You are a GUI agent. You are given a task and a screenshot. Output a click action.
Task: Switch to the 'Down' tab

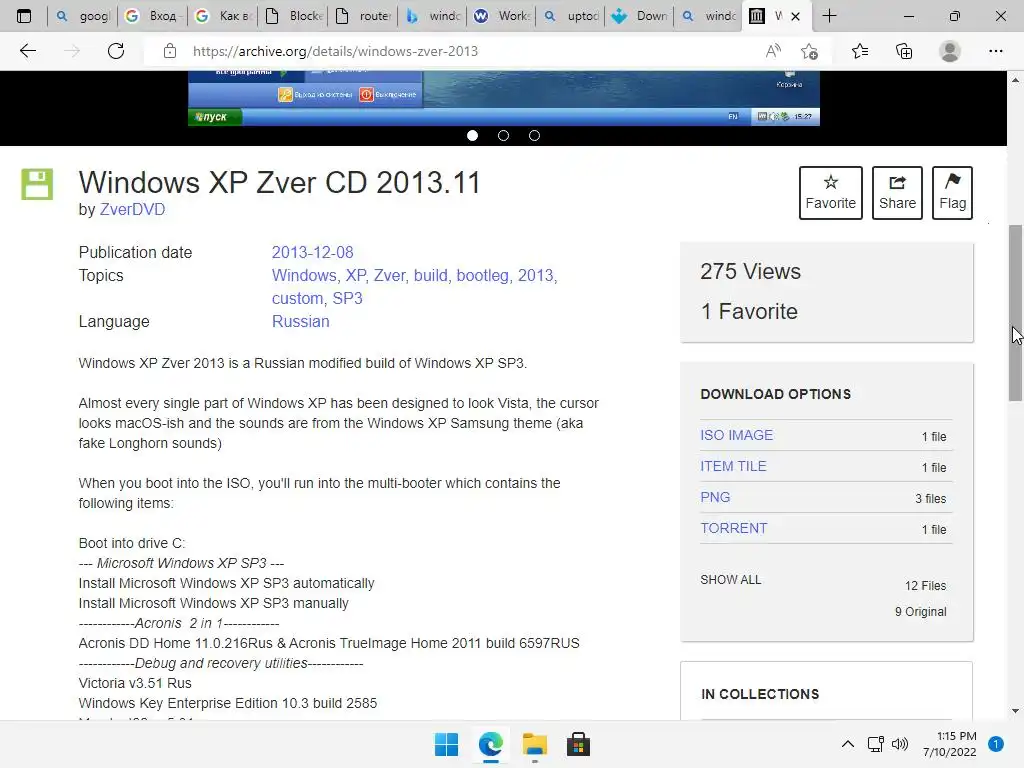[641, 16]
